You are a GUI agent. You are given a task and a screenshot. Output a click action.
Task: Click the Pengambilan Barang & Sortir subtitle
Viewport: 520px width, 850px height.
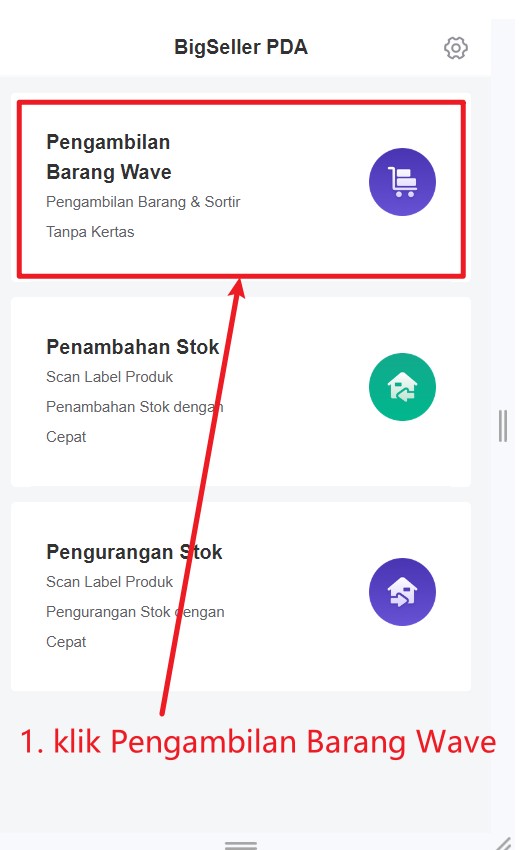point(143,202)
